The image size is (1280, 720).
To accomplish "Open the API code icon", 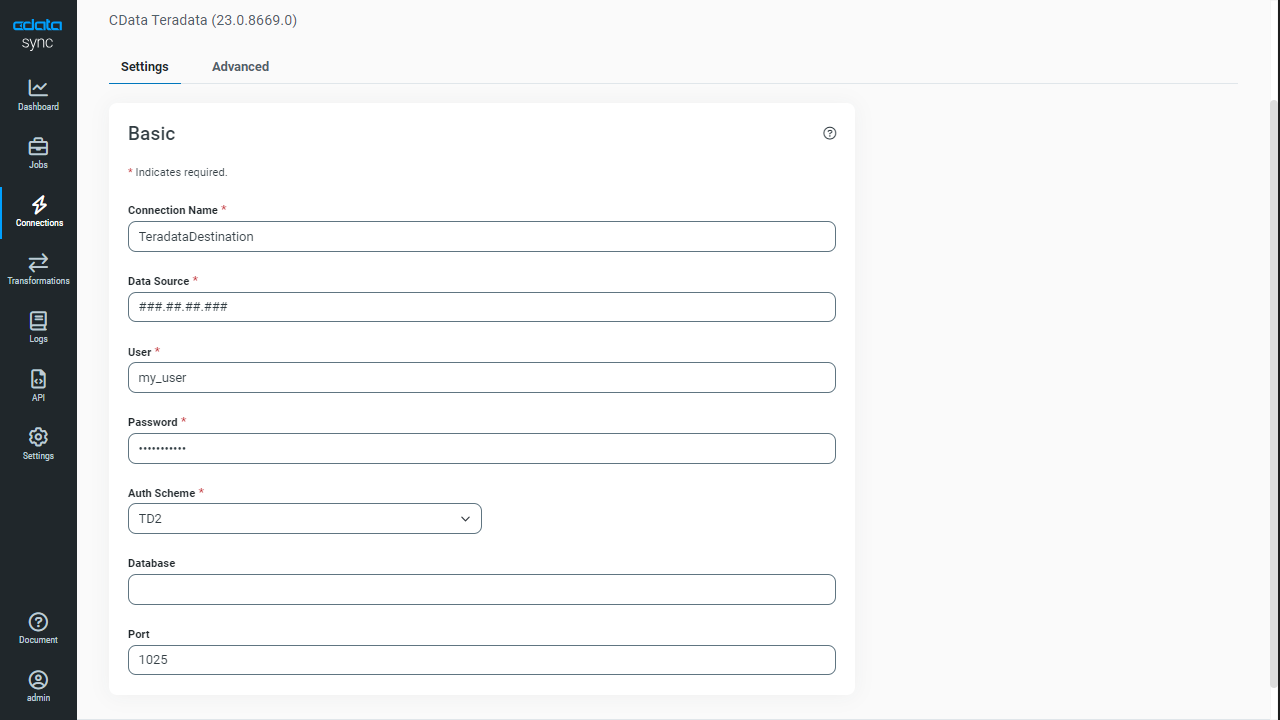I will [x=38, y=379].
